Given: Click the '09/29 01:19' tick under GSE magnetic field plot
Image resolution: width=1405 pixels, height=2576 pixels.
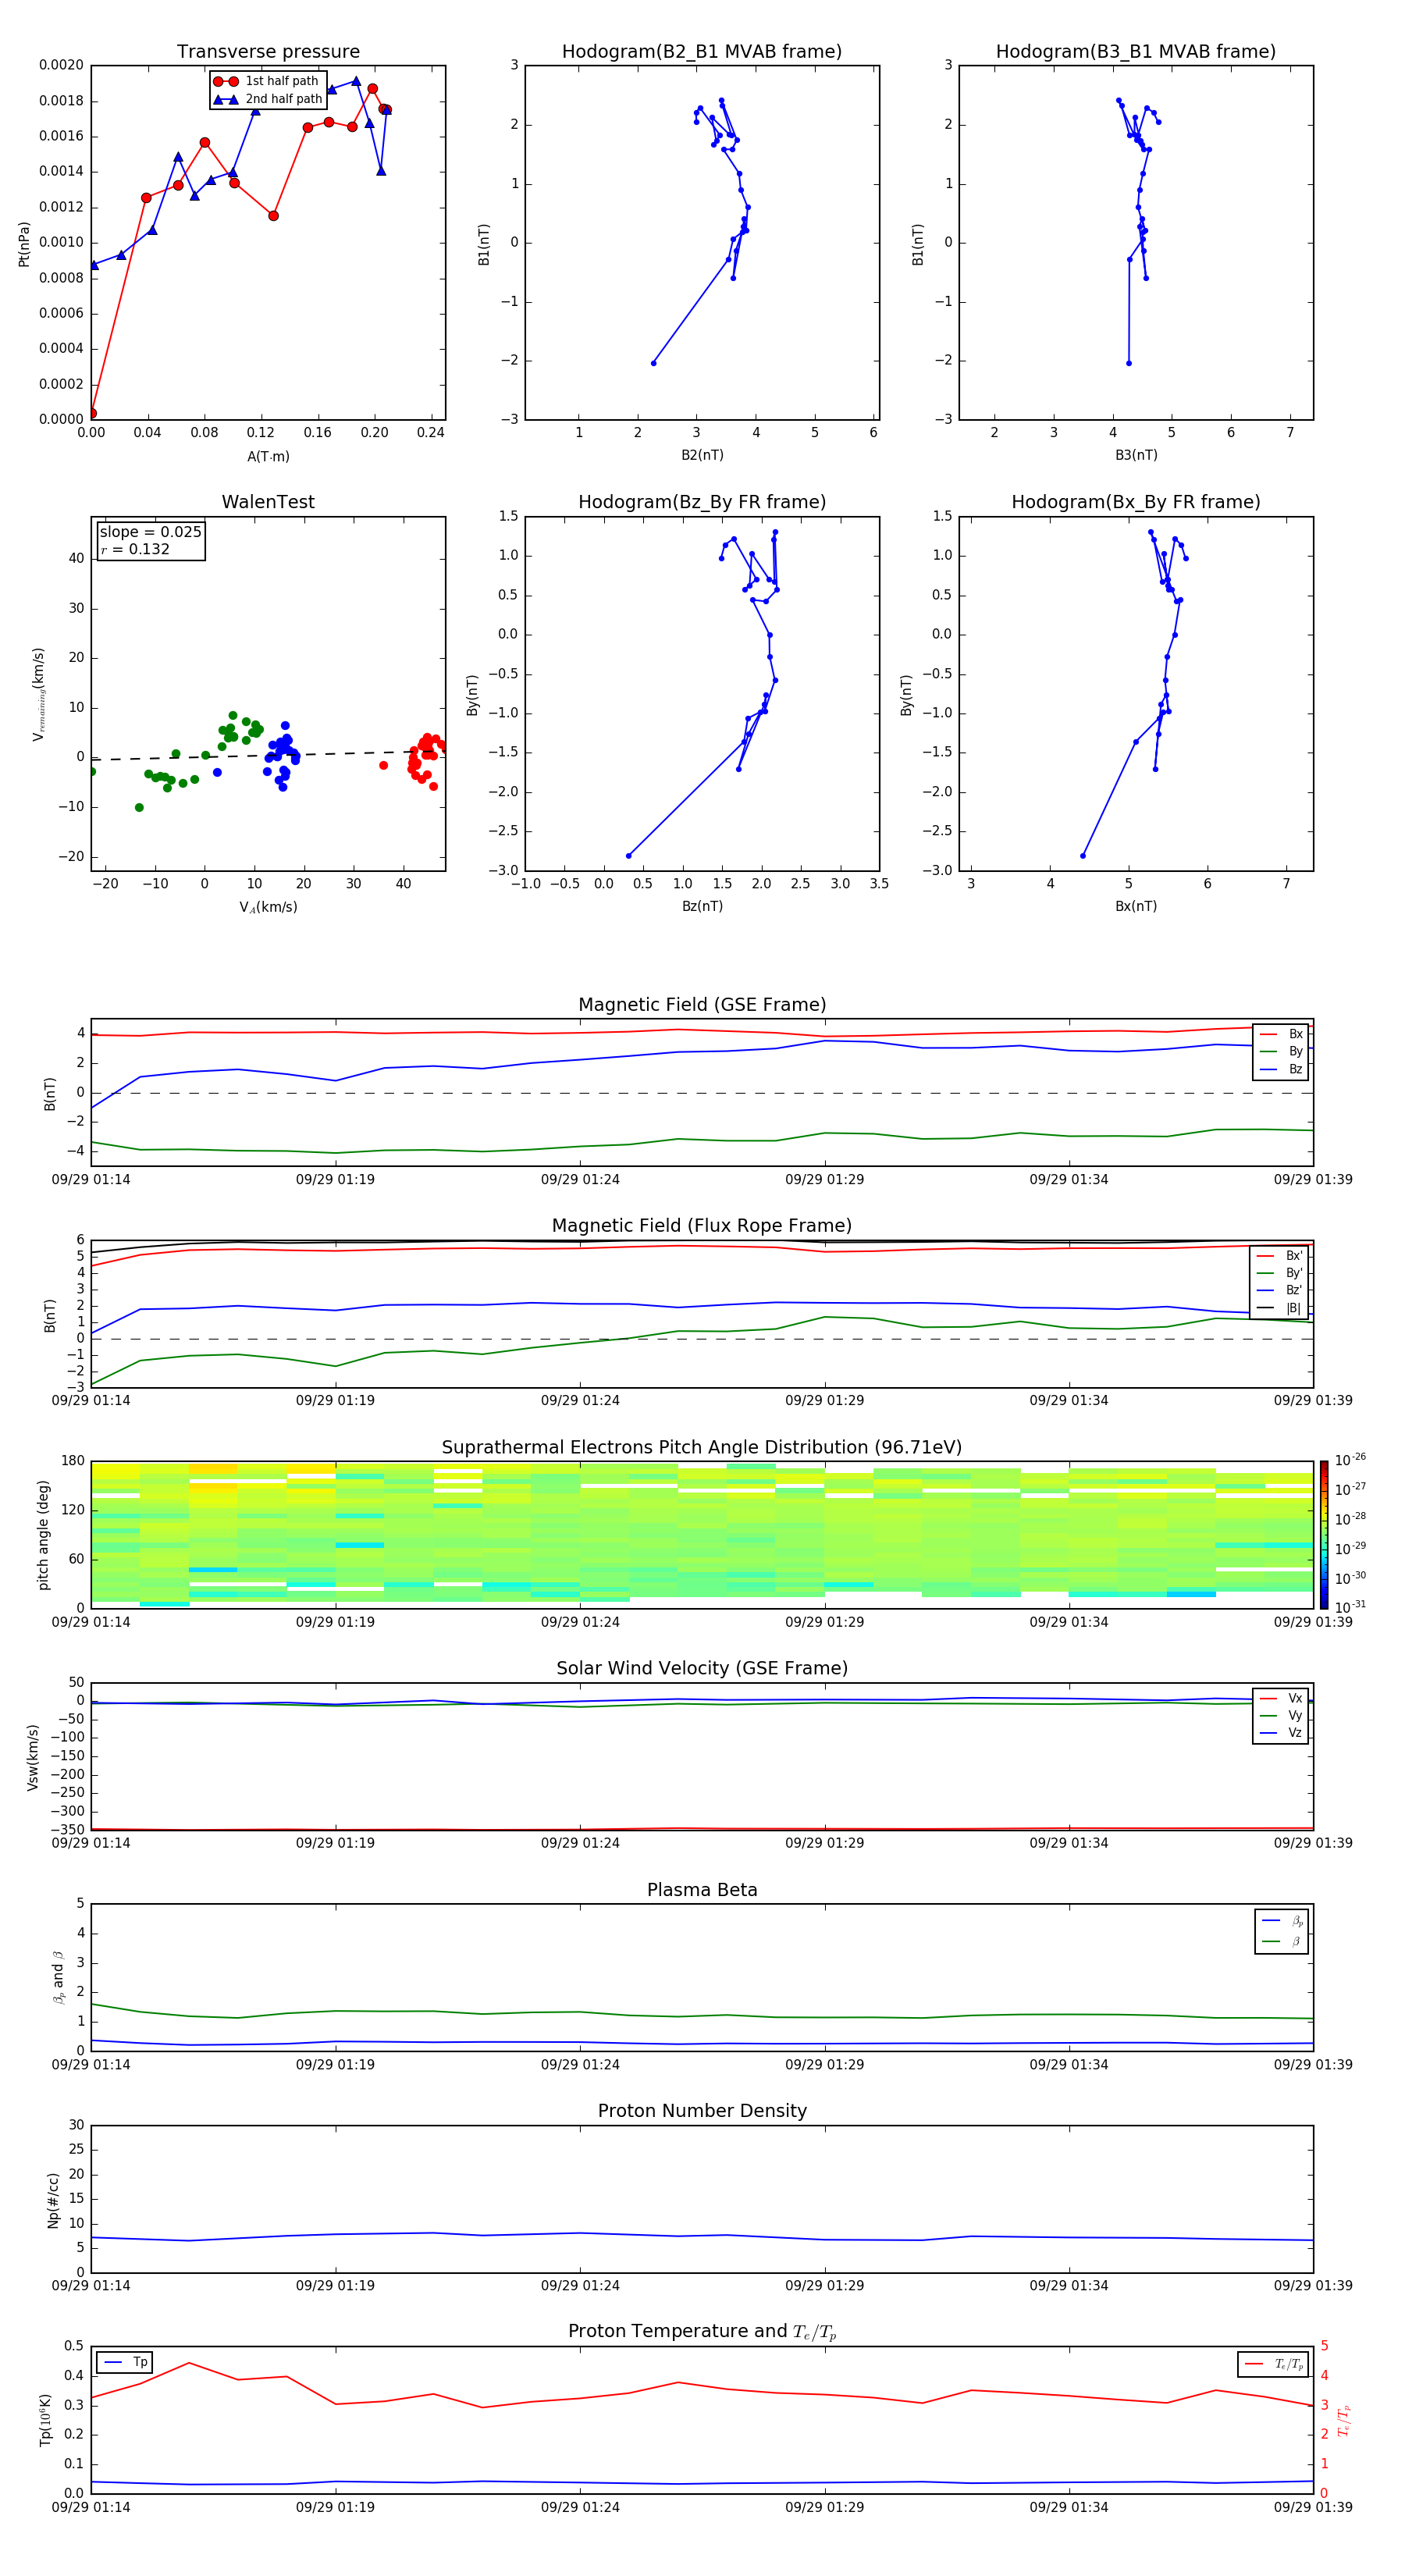Looking at the screenshot, I should coord(335,1179).
